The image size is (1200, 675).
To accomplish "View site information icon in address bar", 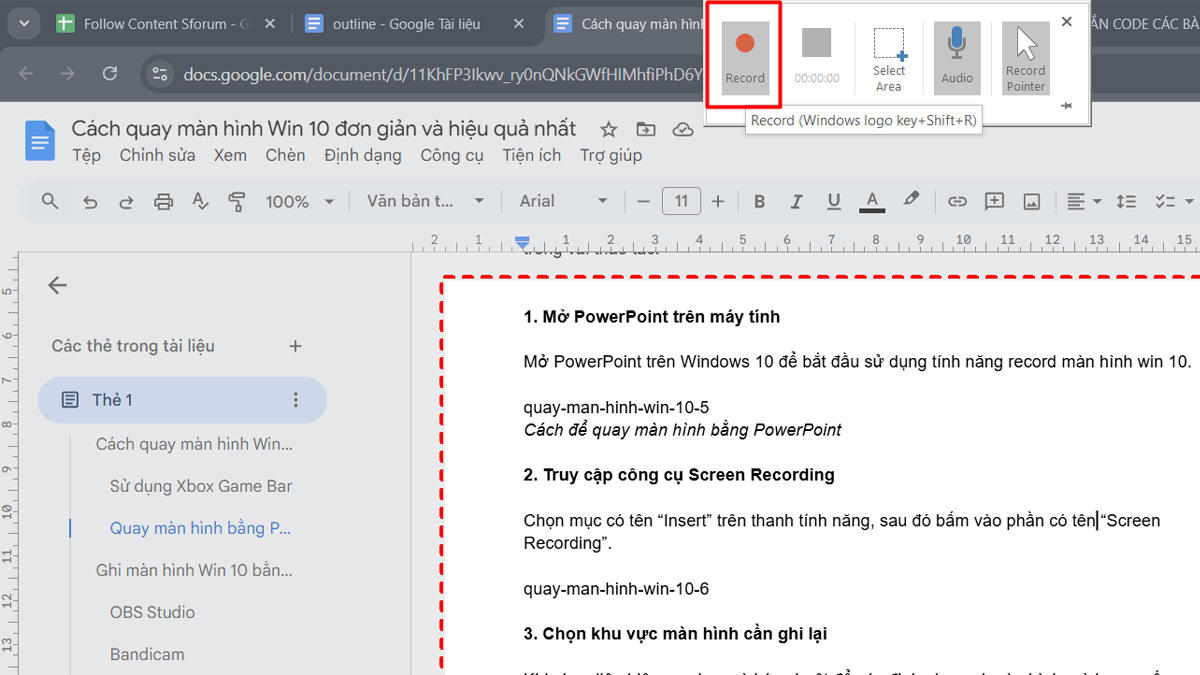I will click(159, 74).
